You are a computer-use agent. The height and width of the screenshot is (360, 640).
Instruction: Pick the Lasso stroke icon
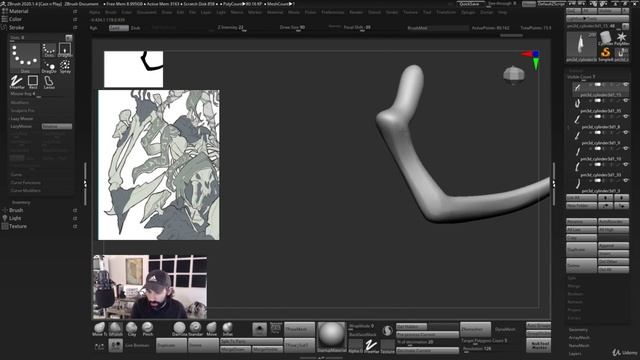point(49,82)
